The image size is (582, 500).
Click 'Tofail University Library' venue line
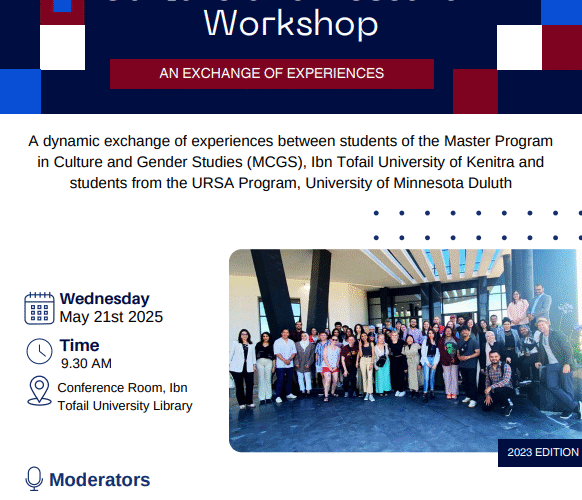click(125, 406)
